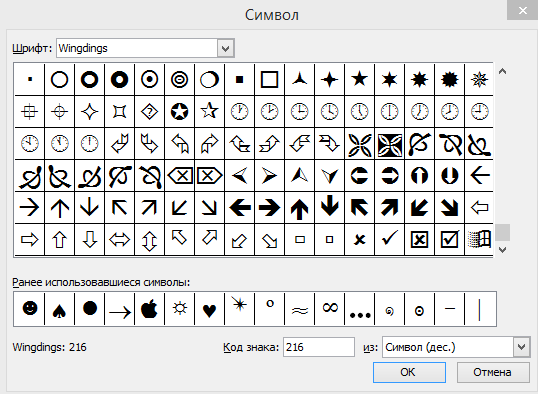Choose the Windows logo symbol
This screenshot has width=538, height=394.
click(479, 239)
